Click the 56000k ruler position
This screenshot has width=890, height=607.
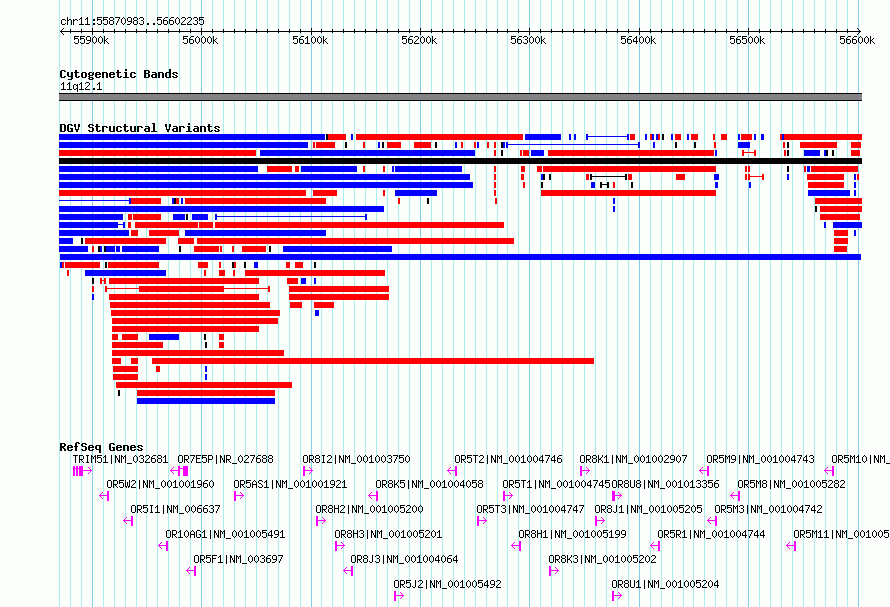tap(200, 40)
